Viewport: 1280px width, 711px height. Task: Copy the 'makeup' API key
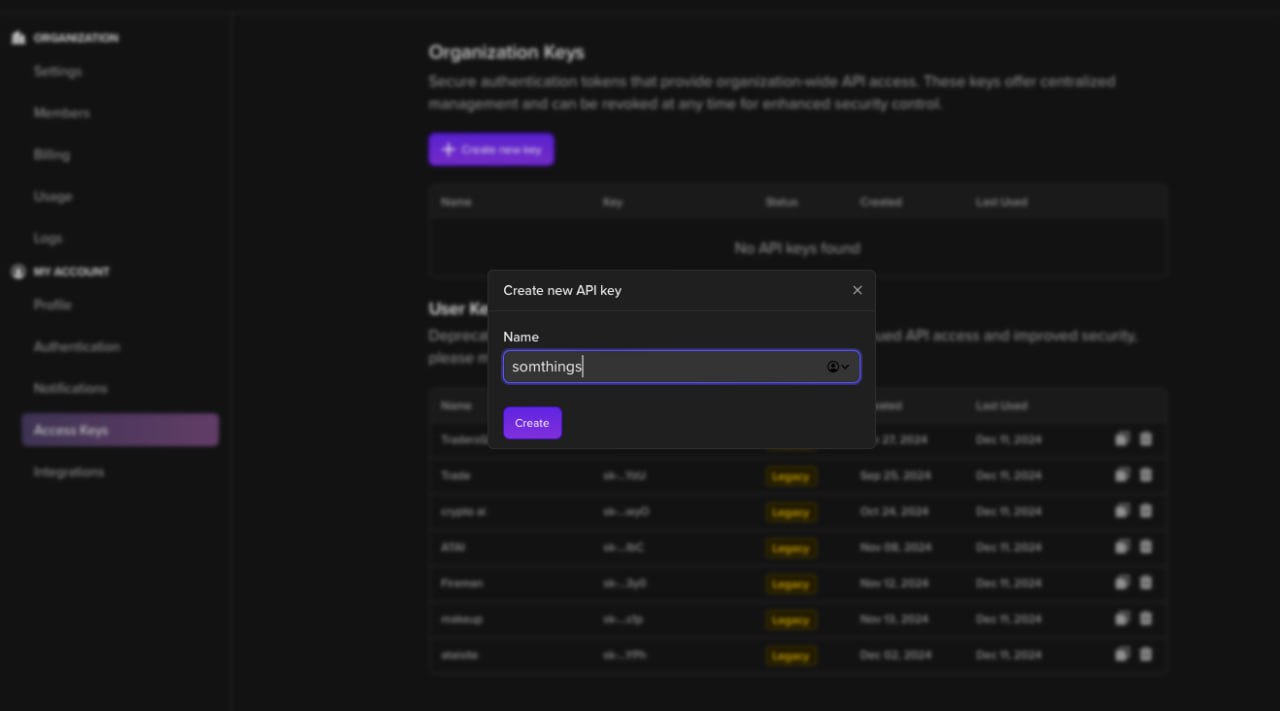(x=1122, y=618)
